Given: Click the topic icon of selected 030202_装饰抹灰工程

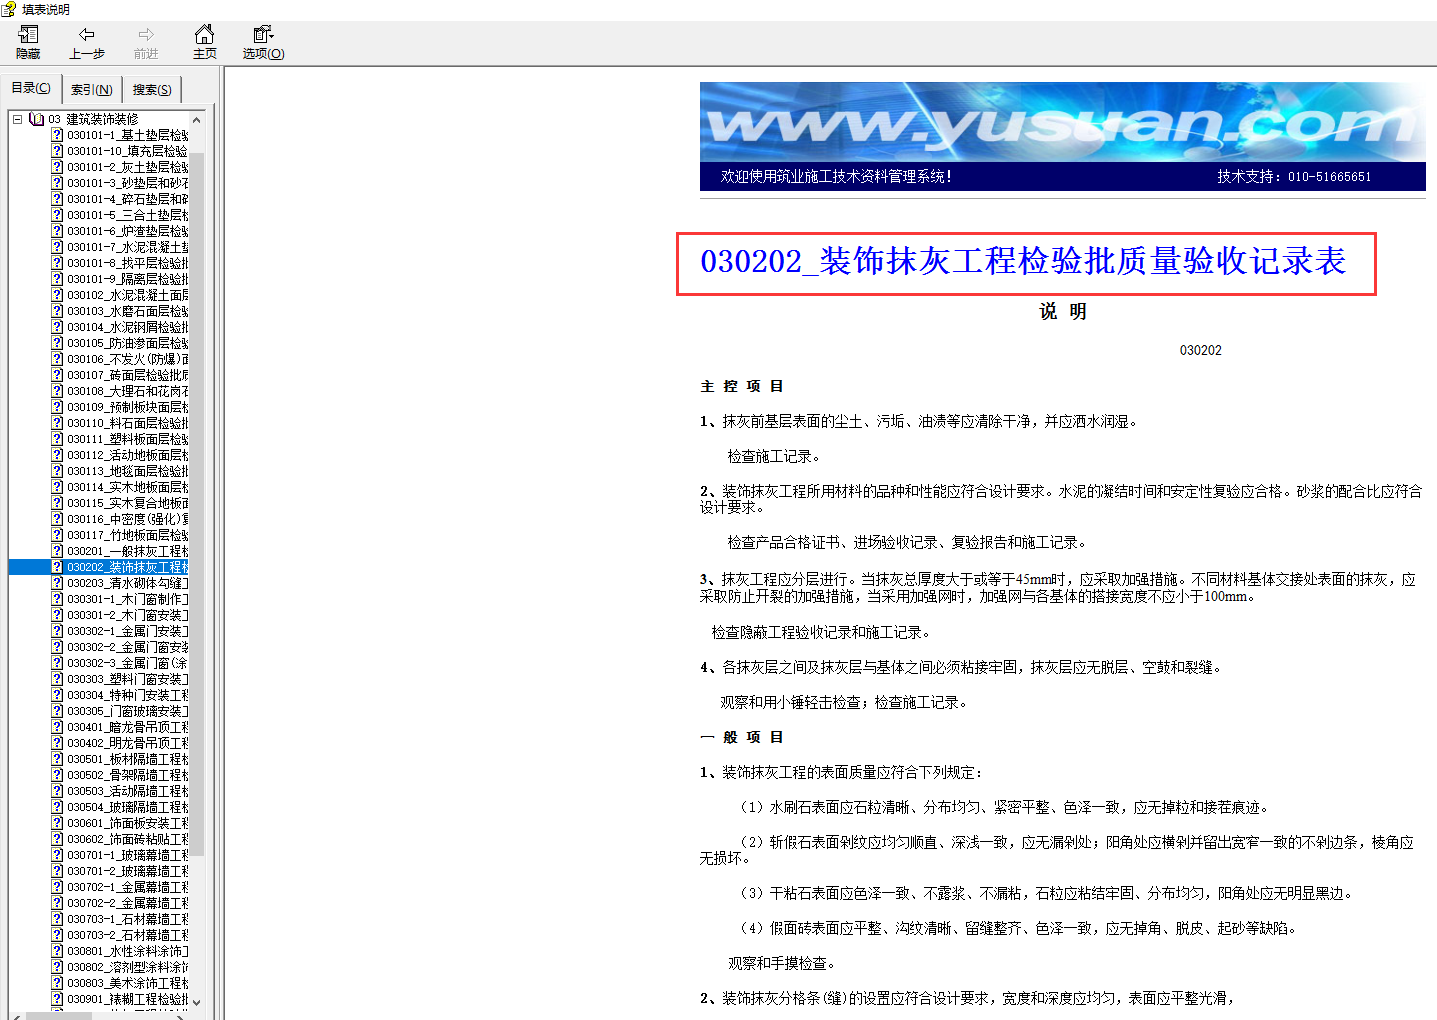Looking at the screenshot, I should pos(57,567).
